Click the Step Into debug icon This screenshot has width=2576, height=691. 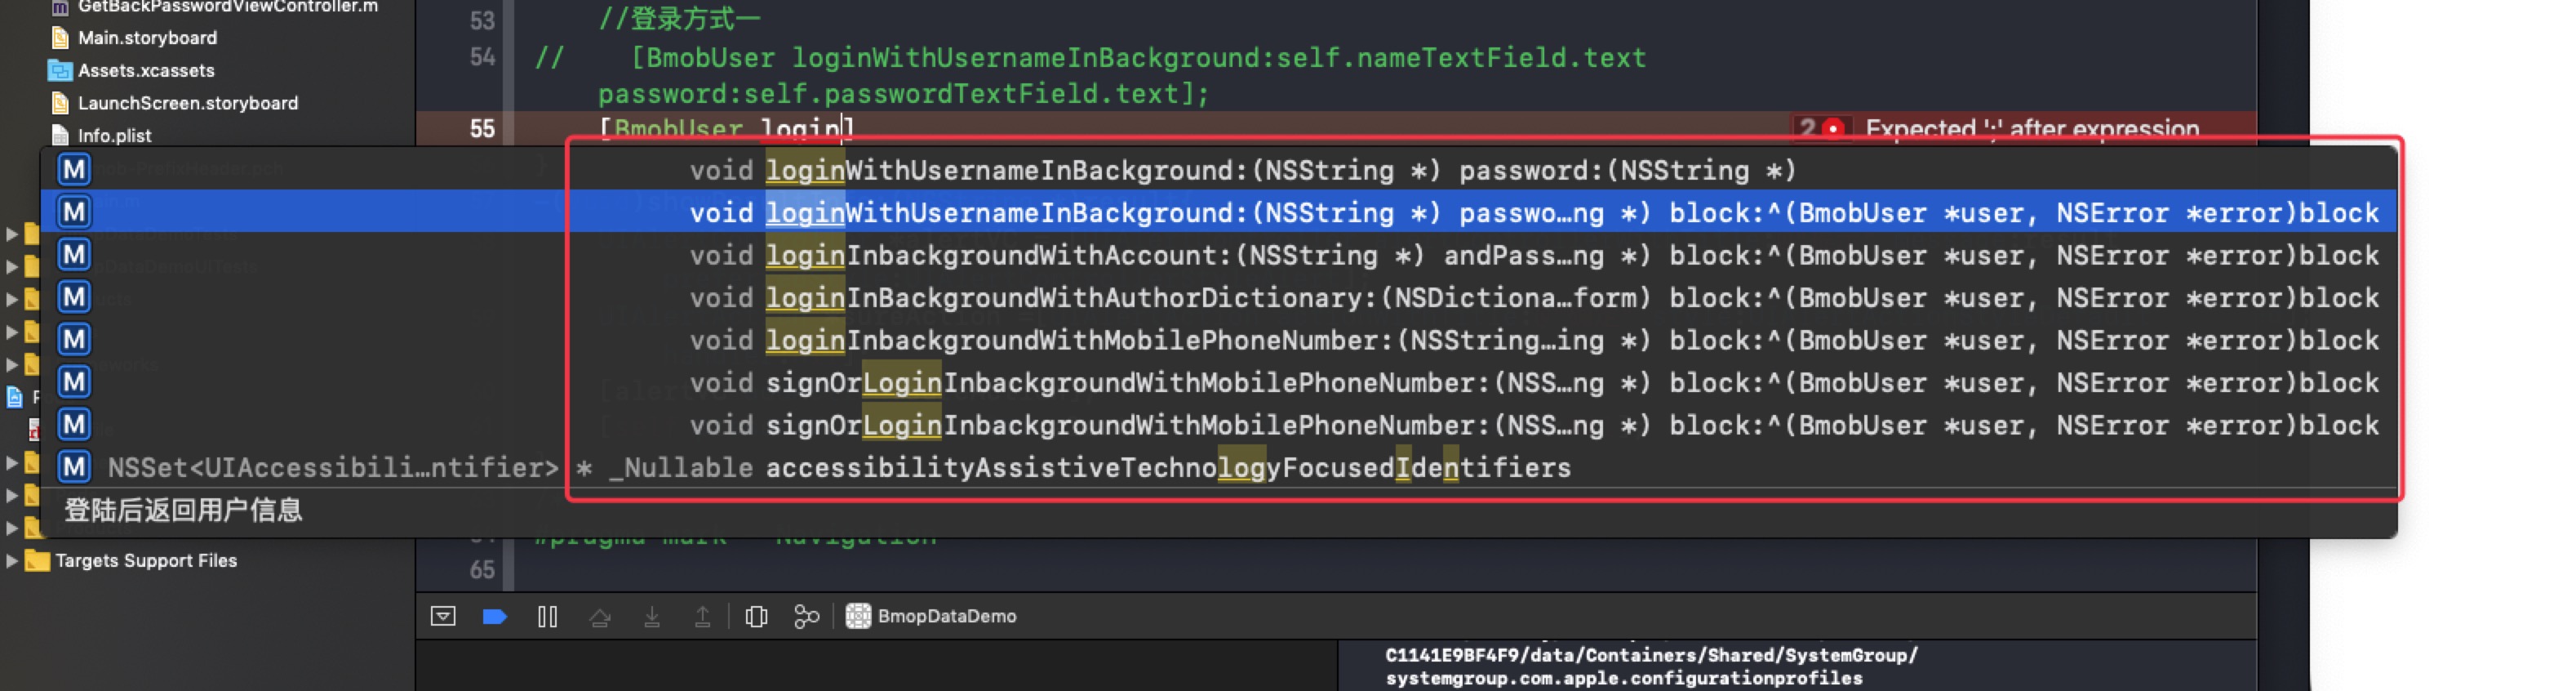click(652, 617)
